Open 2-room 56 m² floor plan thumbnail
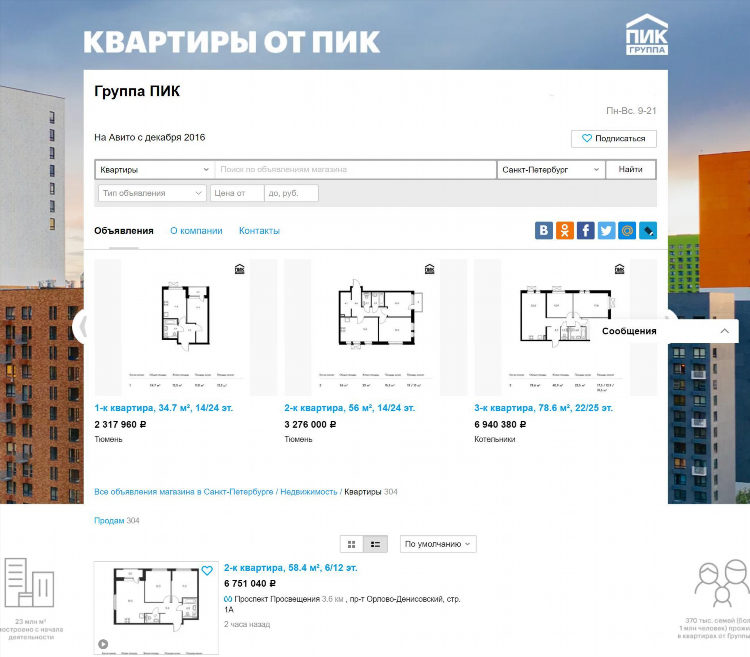The image size is (750, 657). (375, 328)
